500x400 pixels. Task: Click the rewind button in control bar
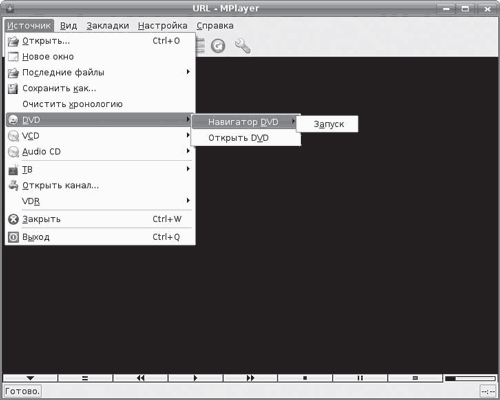tap(140, 378)
